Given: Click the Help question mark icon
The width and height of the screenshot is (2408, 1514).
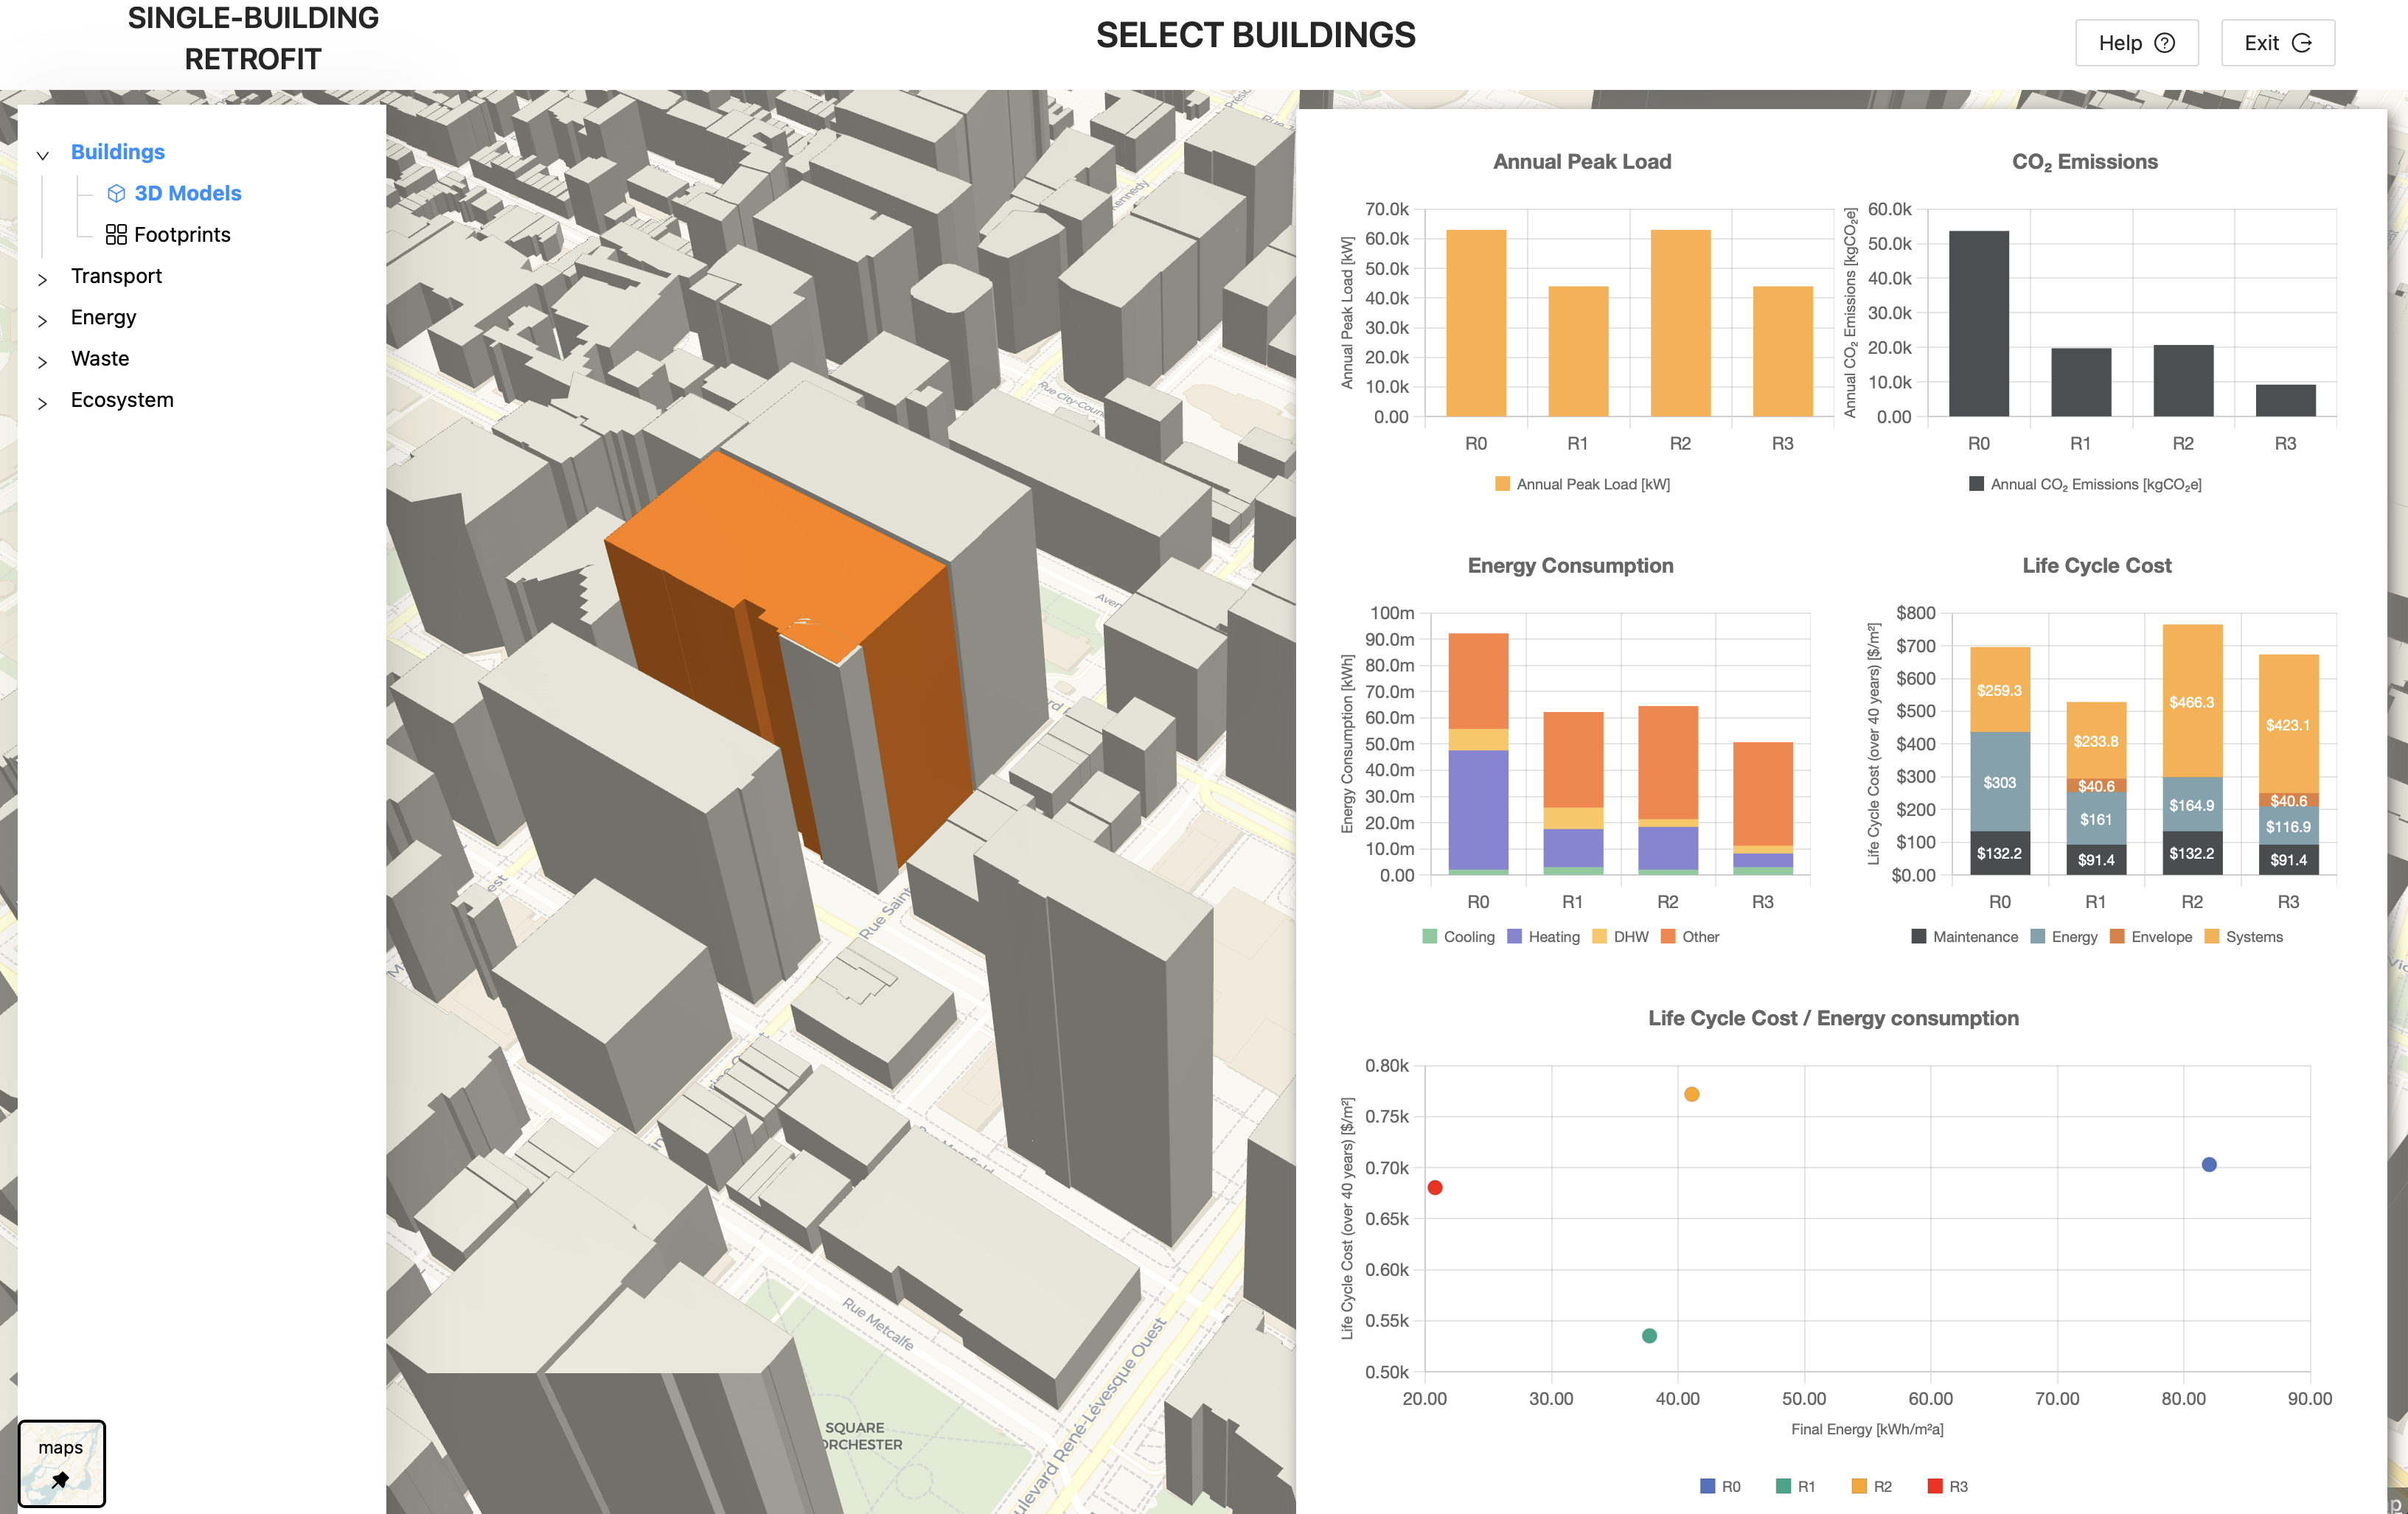Looking at the screenshot, I should (x=2165, y=43).
